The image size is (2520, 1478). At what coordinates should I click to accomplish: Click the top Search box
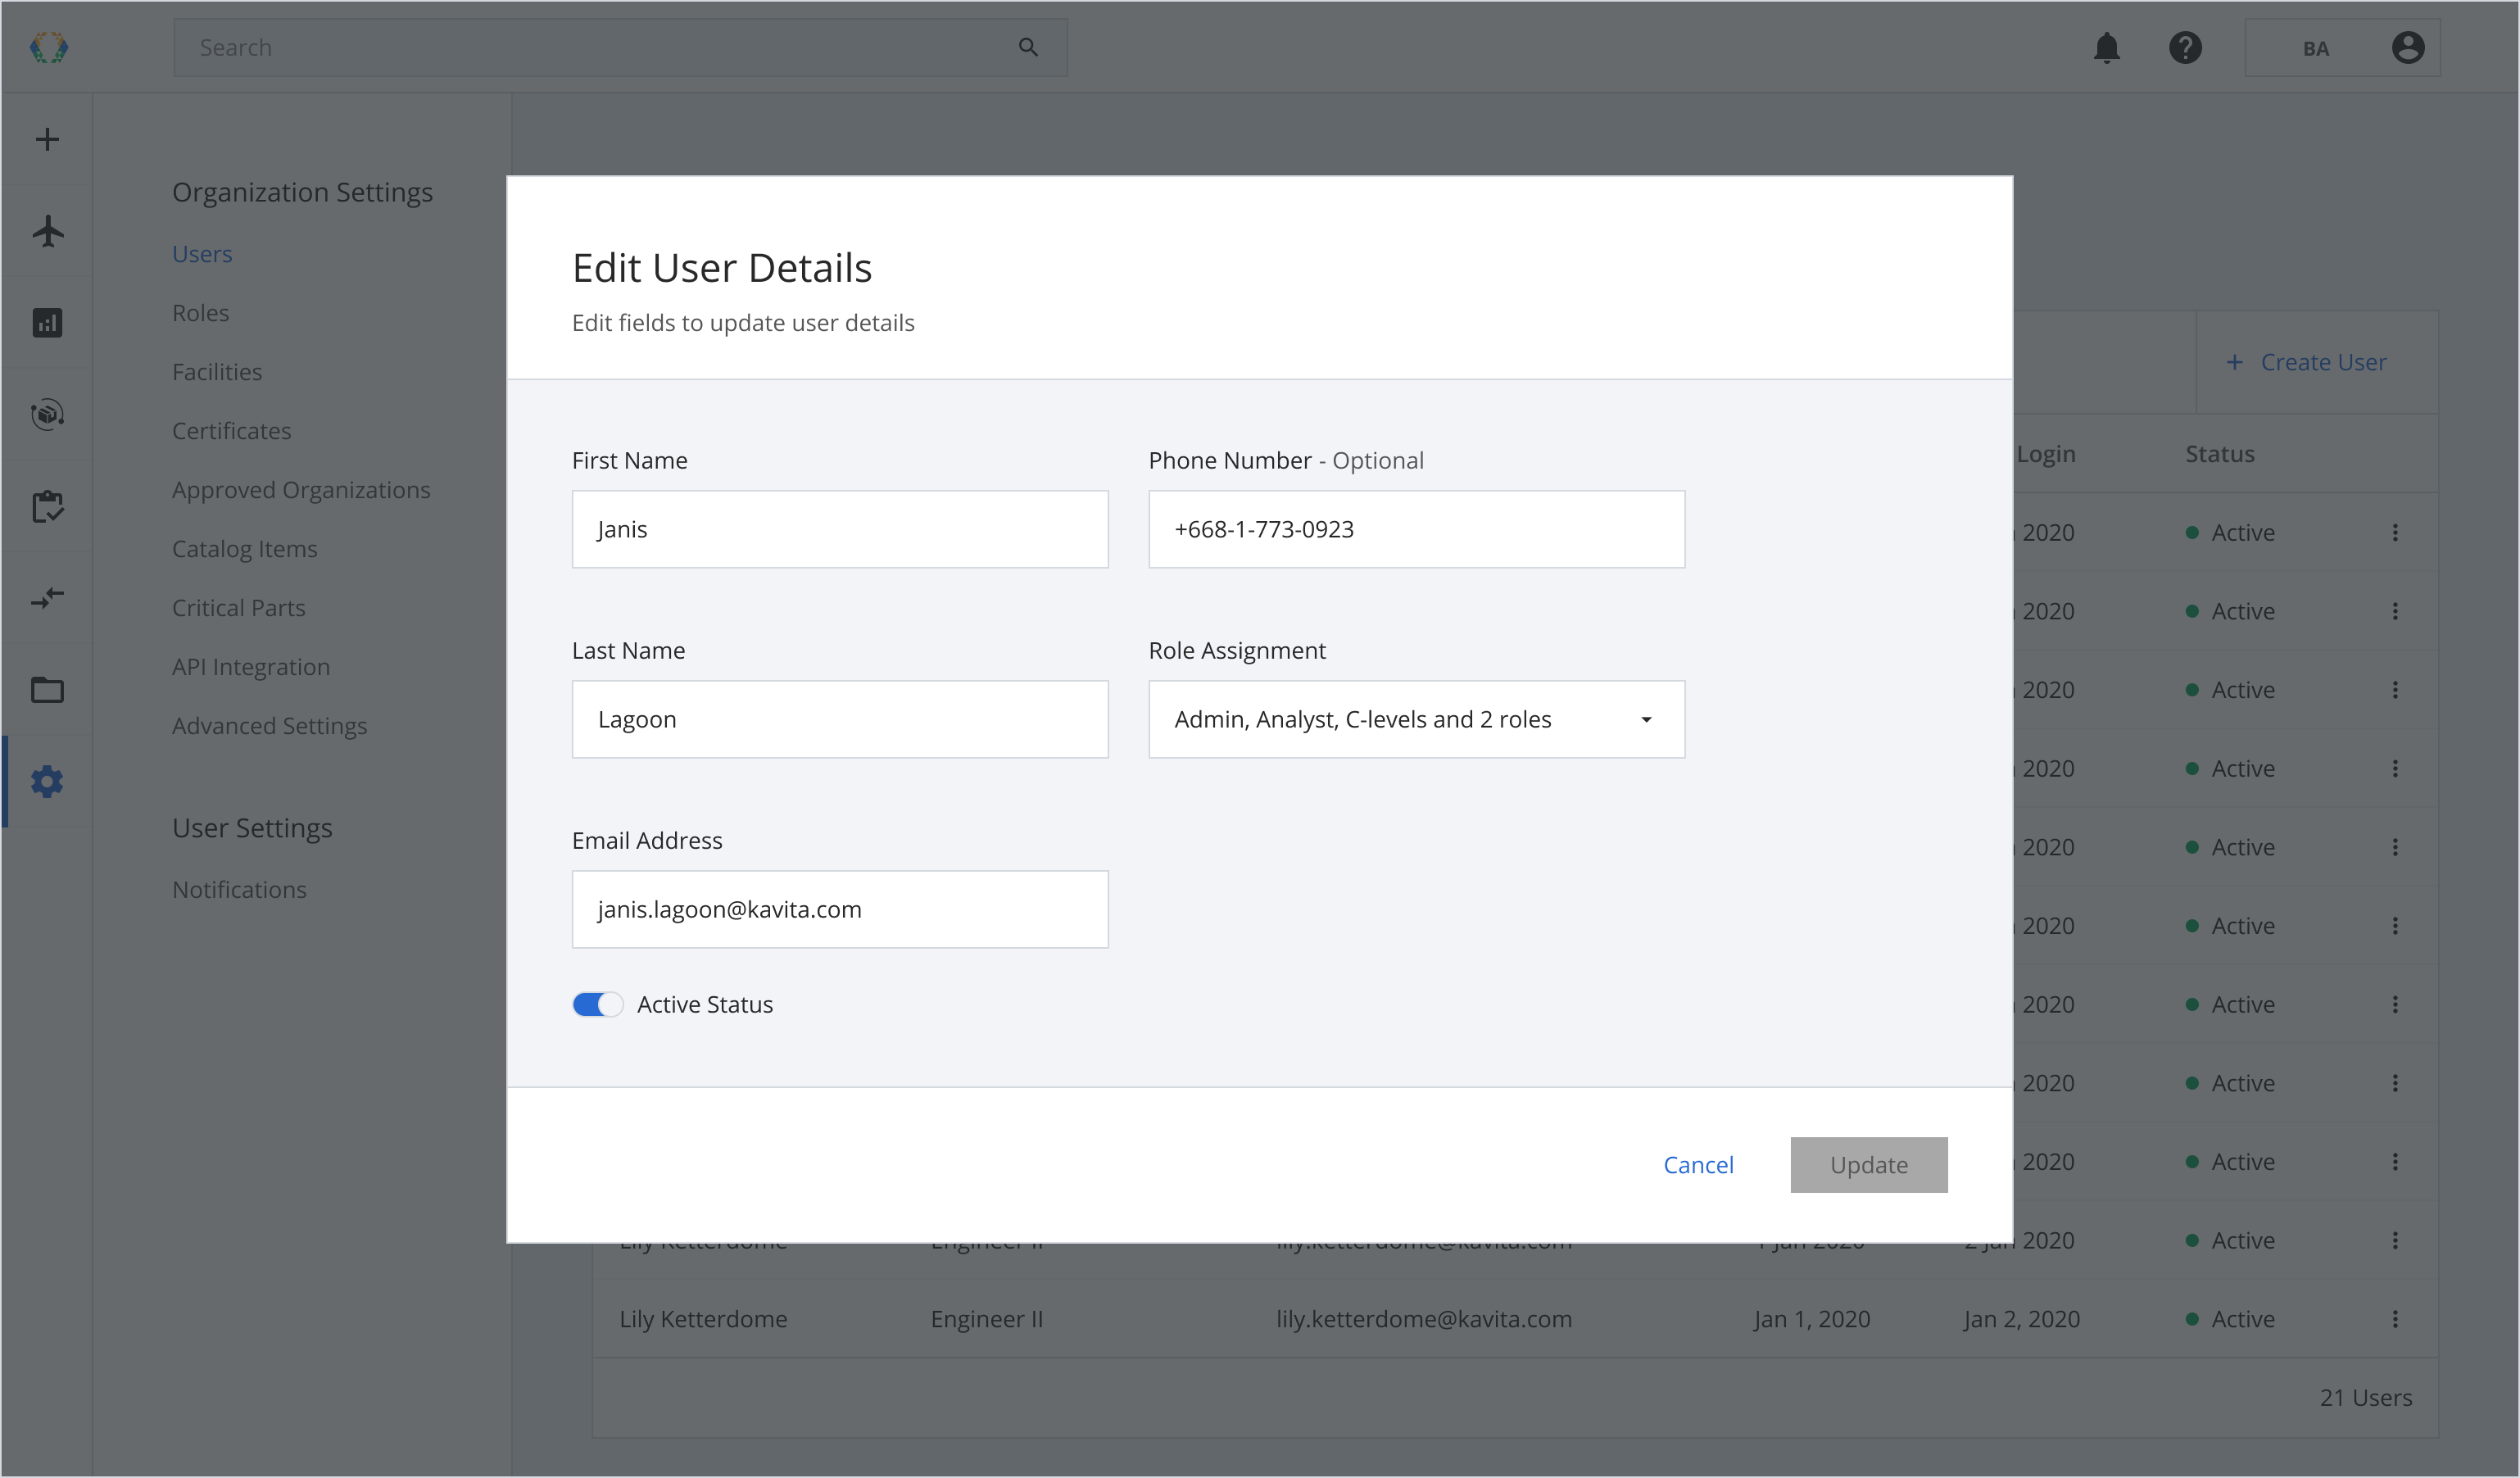coord(620,47)
